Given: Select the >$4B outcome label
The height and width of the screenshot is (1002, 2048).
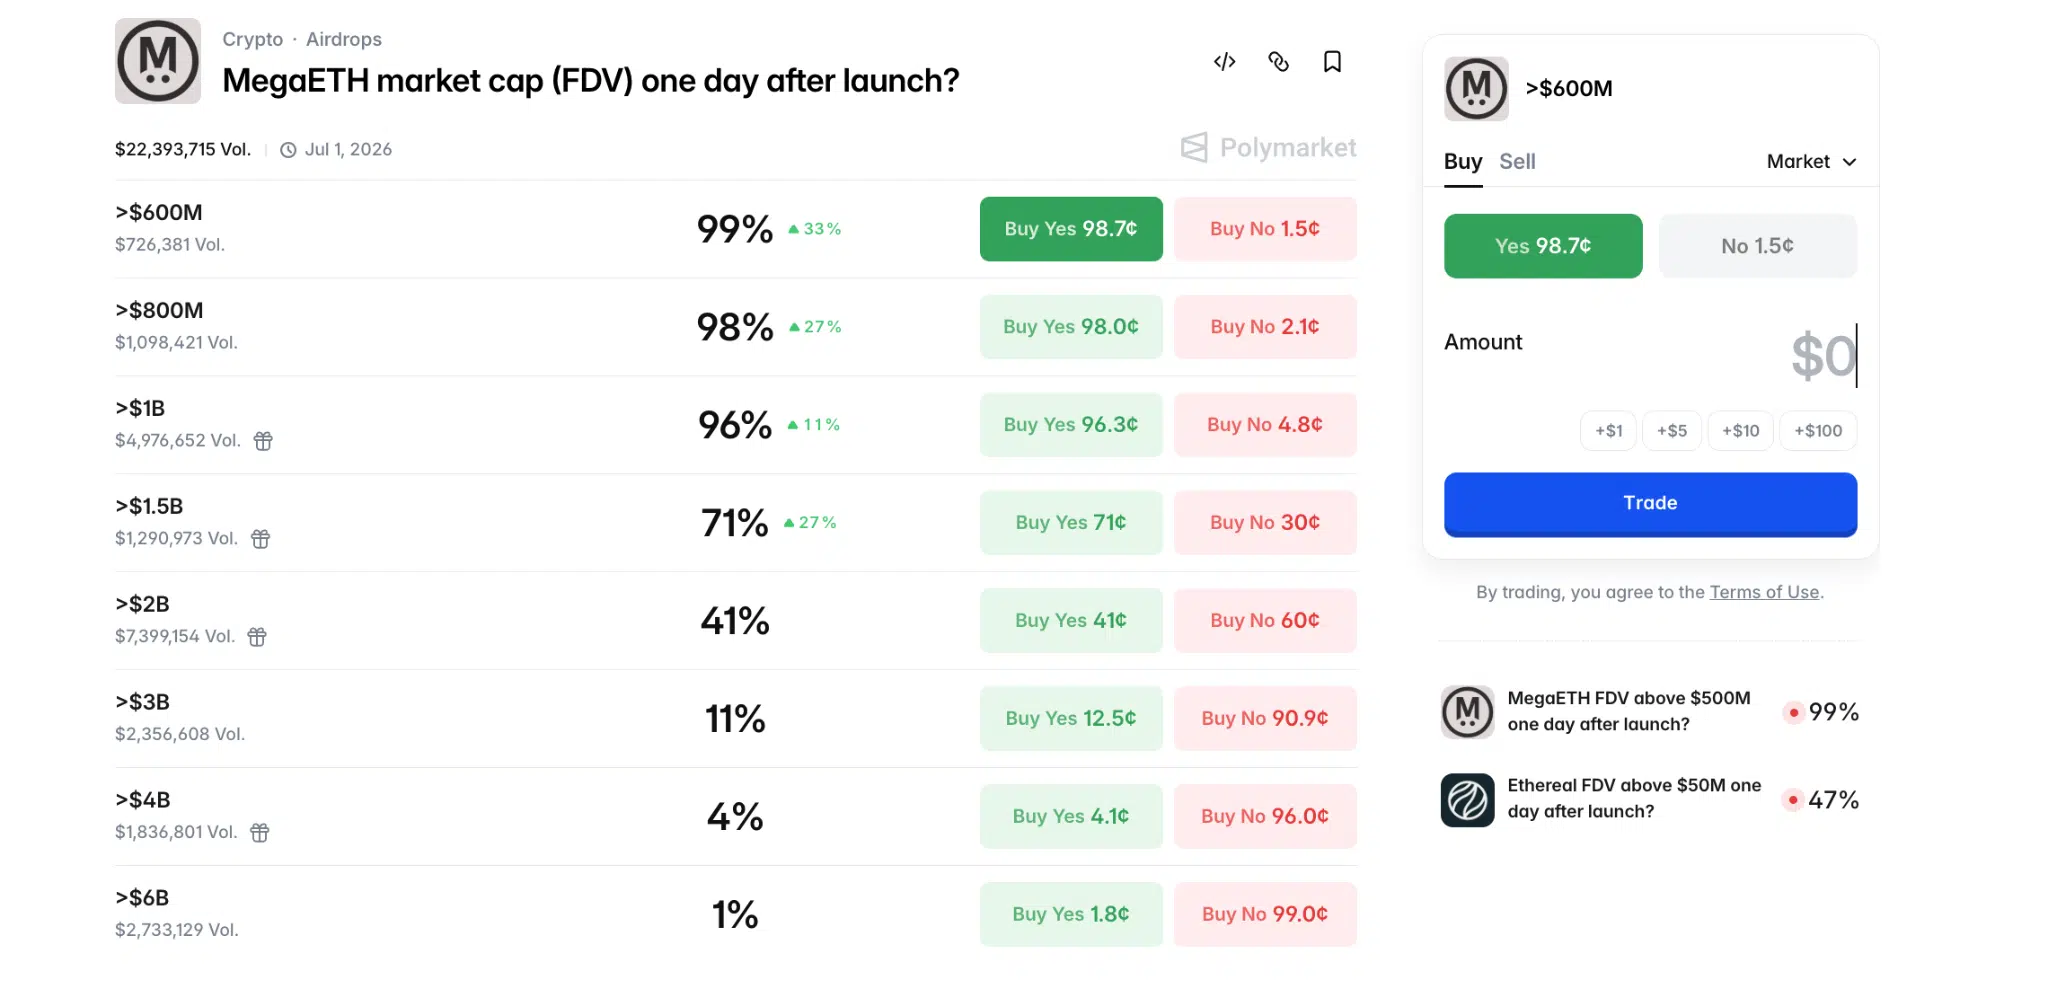Looking at the screenshot, I should click(143, 800).
